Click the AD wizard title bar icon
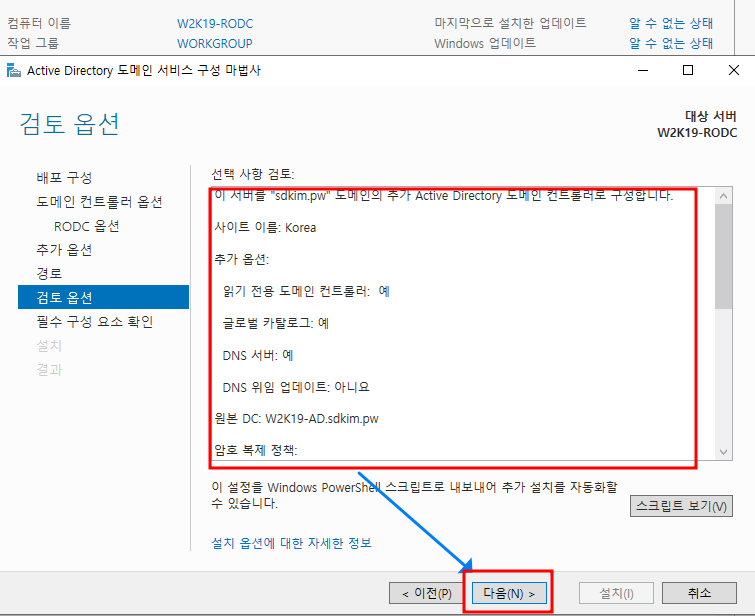Image resolution: width=755 pixels, height=616 pixels. [13, 70]
